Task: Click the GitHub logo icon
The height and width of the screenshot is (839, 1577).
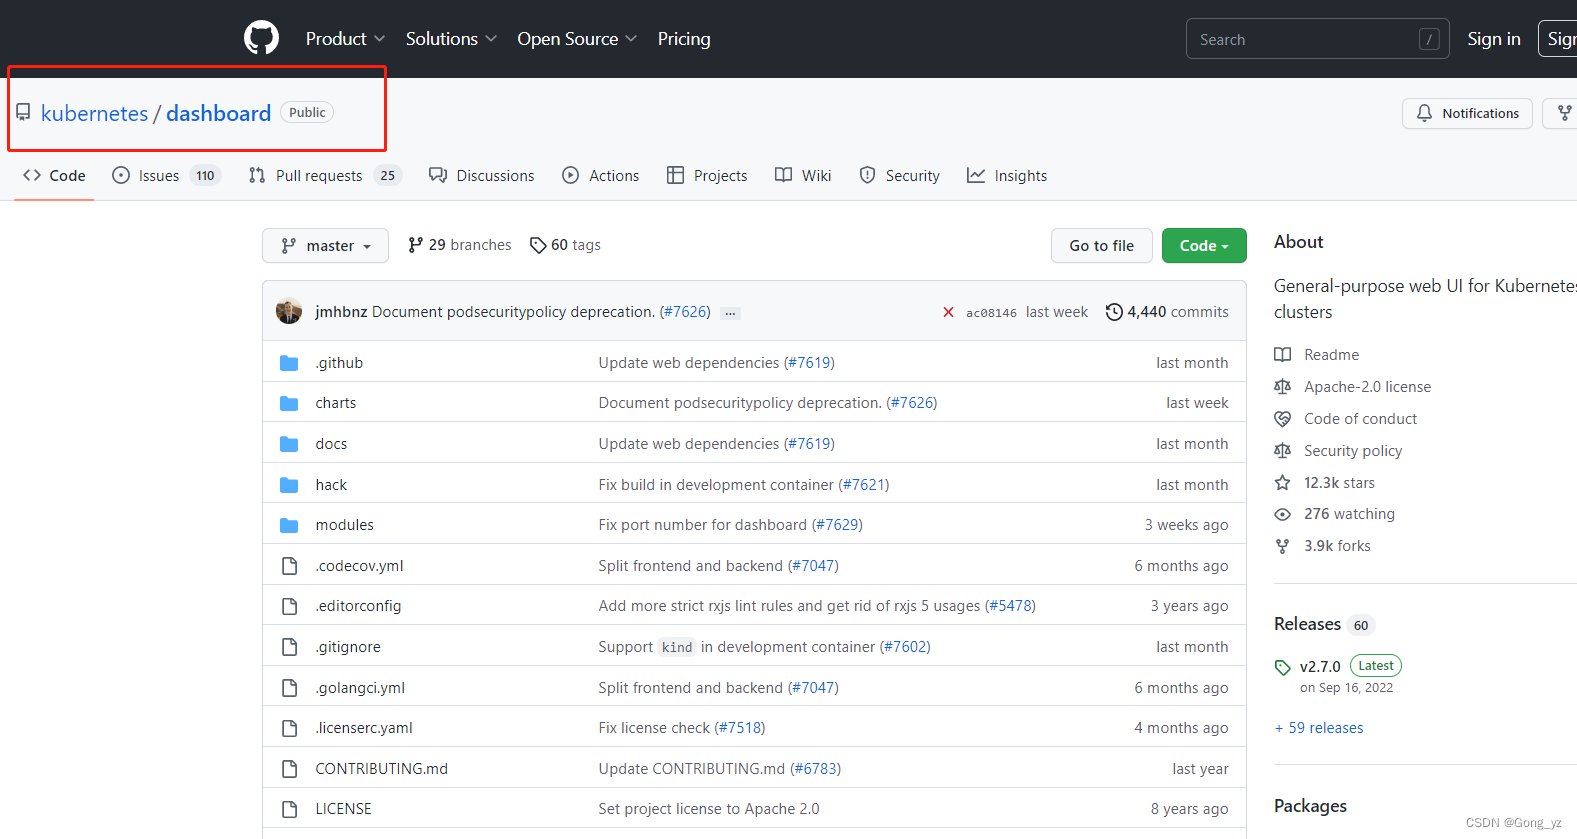Action: [262, 39]
